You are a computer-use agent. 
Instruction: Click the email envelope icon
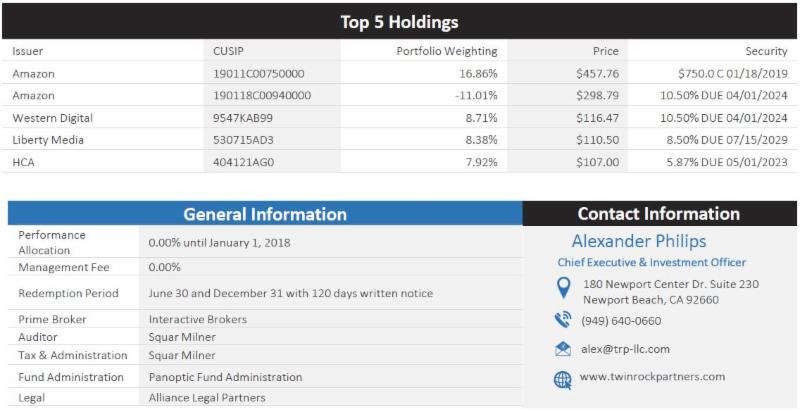(x=563, y=349)
